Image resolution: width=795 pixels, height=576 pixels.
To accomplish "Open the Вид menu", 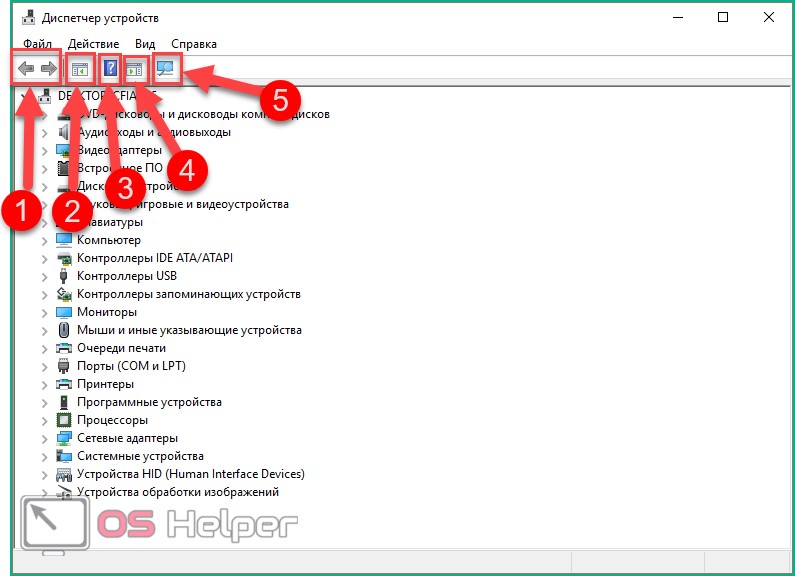I will [144, 44].
